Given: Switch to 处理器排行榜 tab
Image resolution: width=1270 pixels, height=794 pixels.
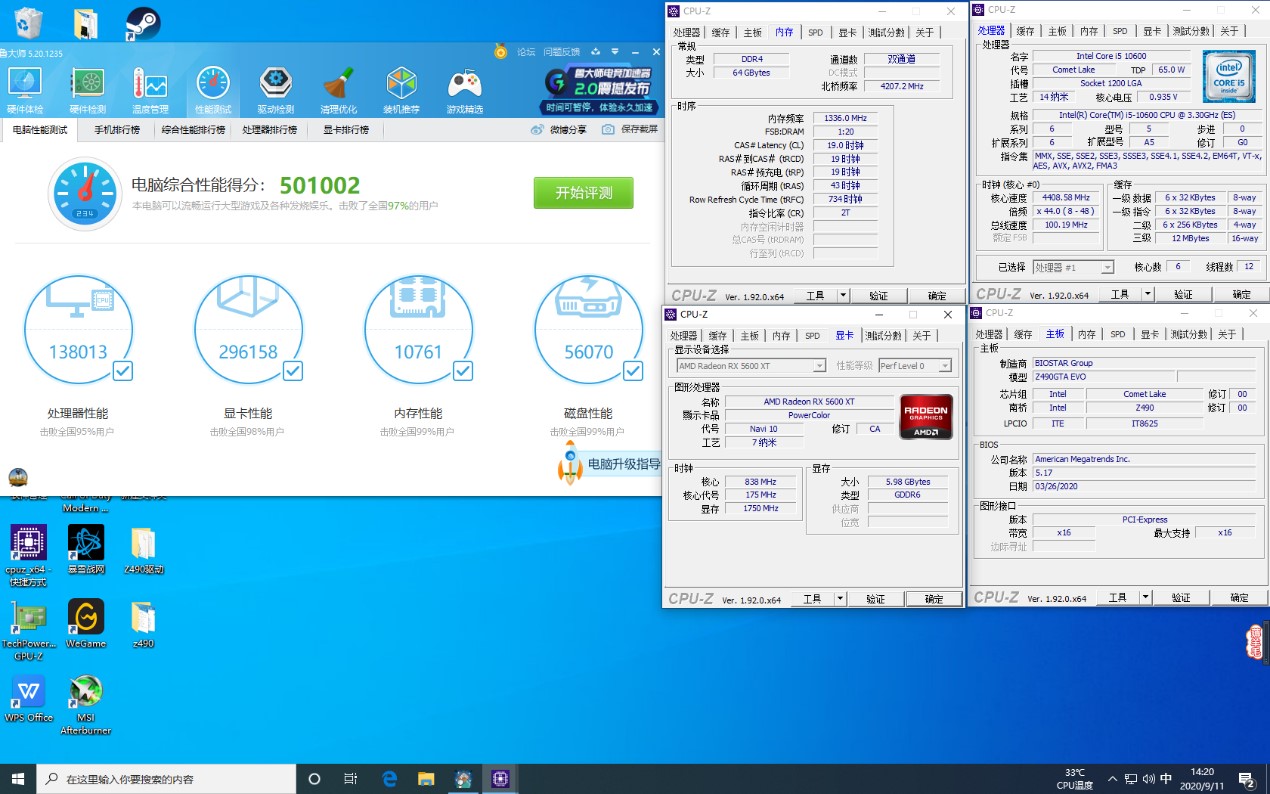Looking at the screenshot, I should coord(269,130).
